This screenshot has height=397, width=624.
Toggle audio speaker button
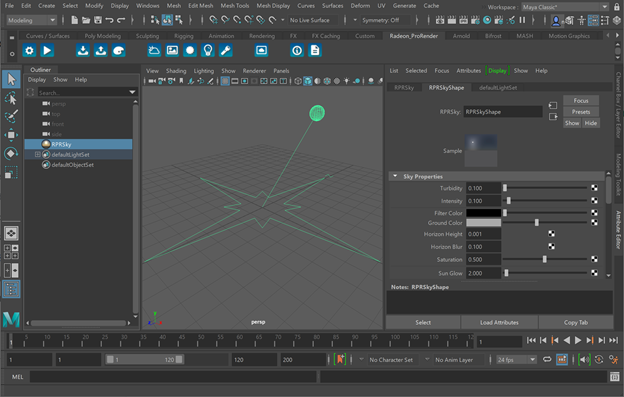click(584, 360)
